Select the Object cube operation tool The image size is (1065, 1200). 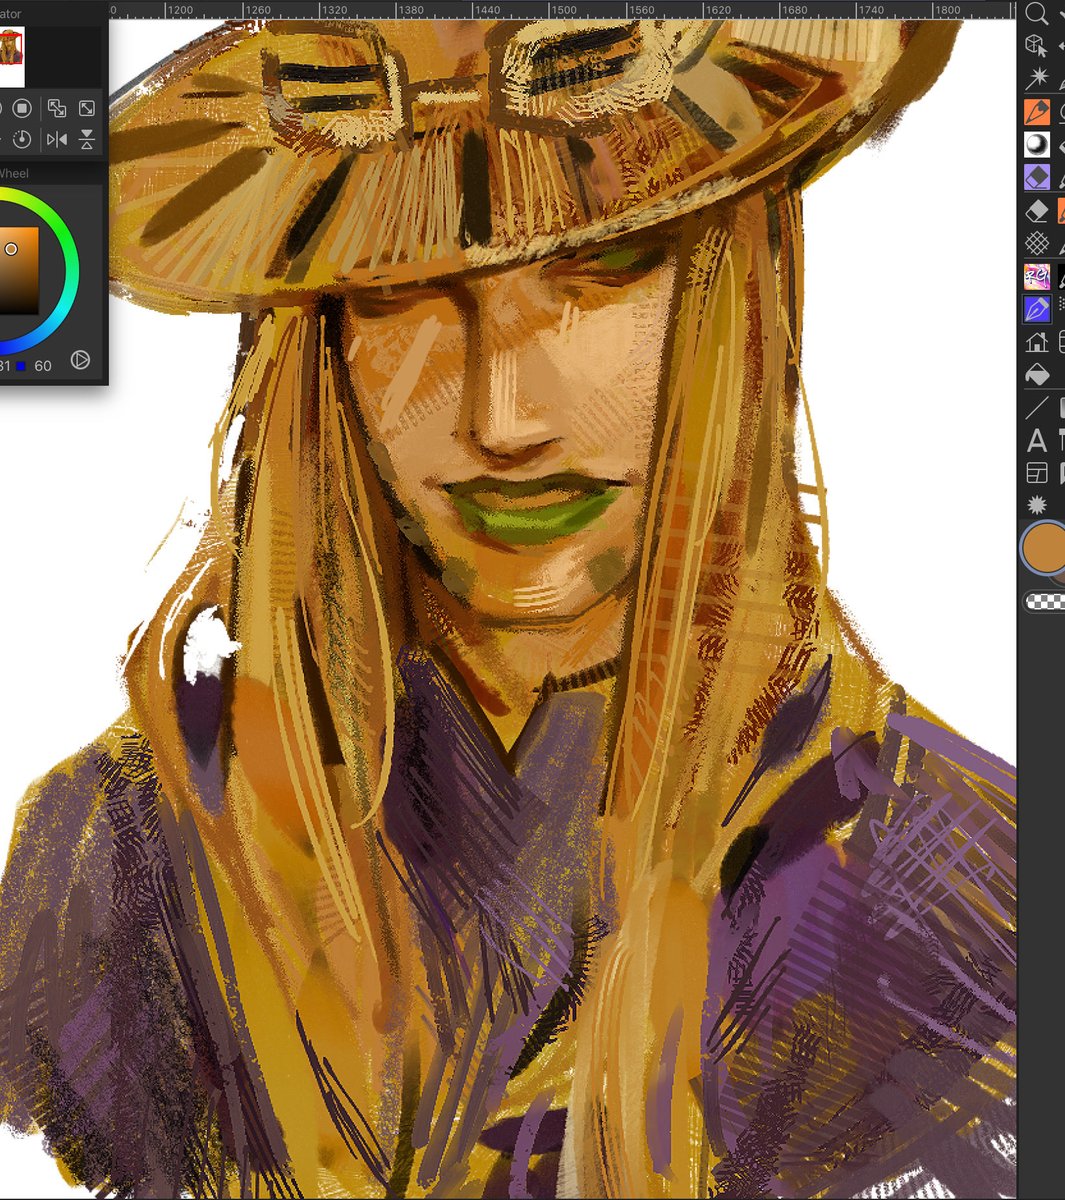(1037, 45)
